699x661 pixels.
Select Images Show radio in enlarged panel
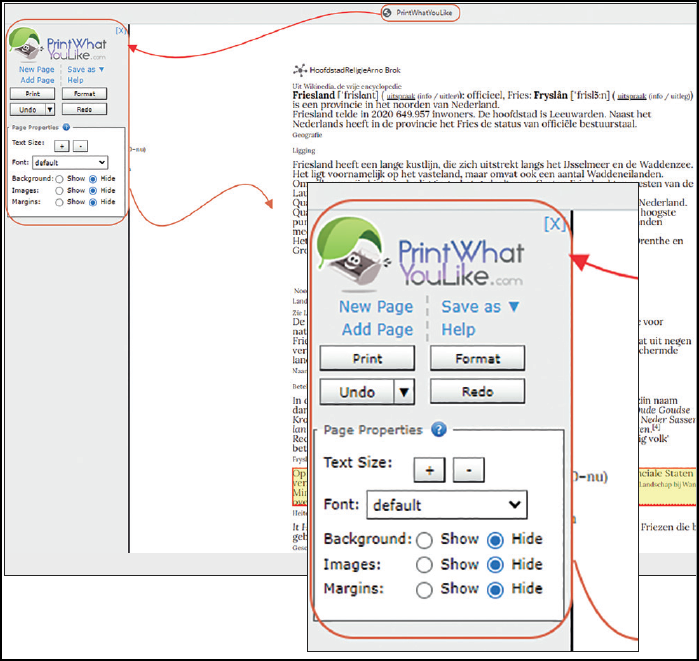coord(424,565)
